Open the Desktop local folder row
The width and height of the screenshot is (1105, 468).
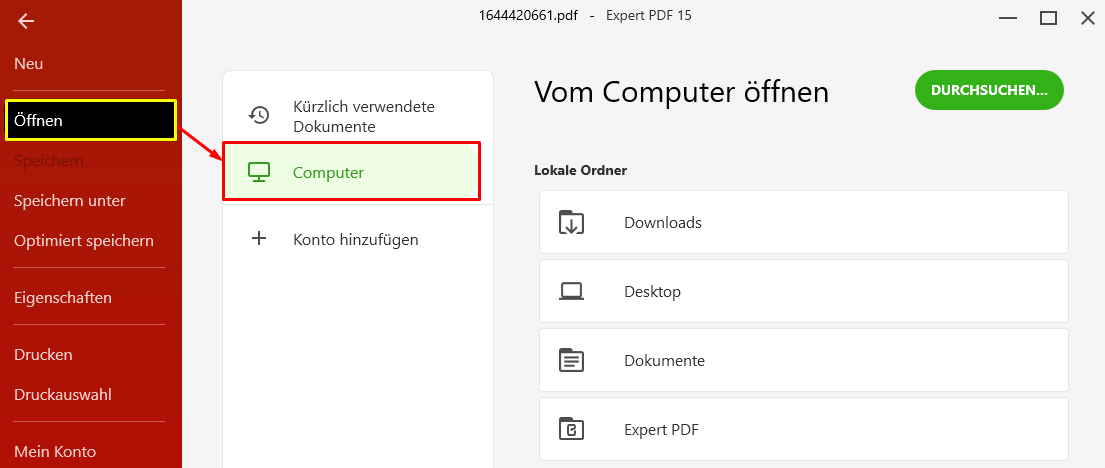click(803, 291)
